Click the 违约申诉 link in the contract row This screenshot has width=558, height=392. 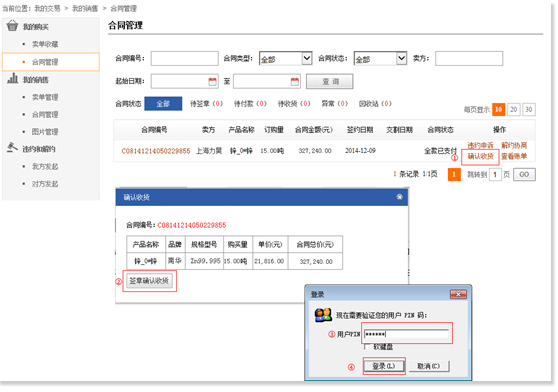[x=480, y=145]
